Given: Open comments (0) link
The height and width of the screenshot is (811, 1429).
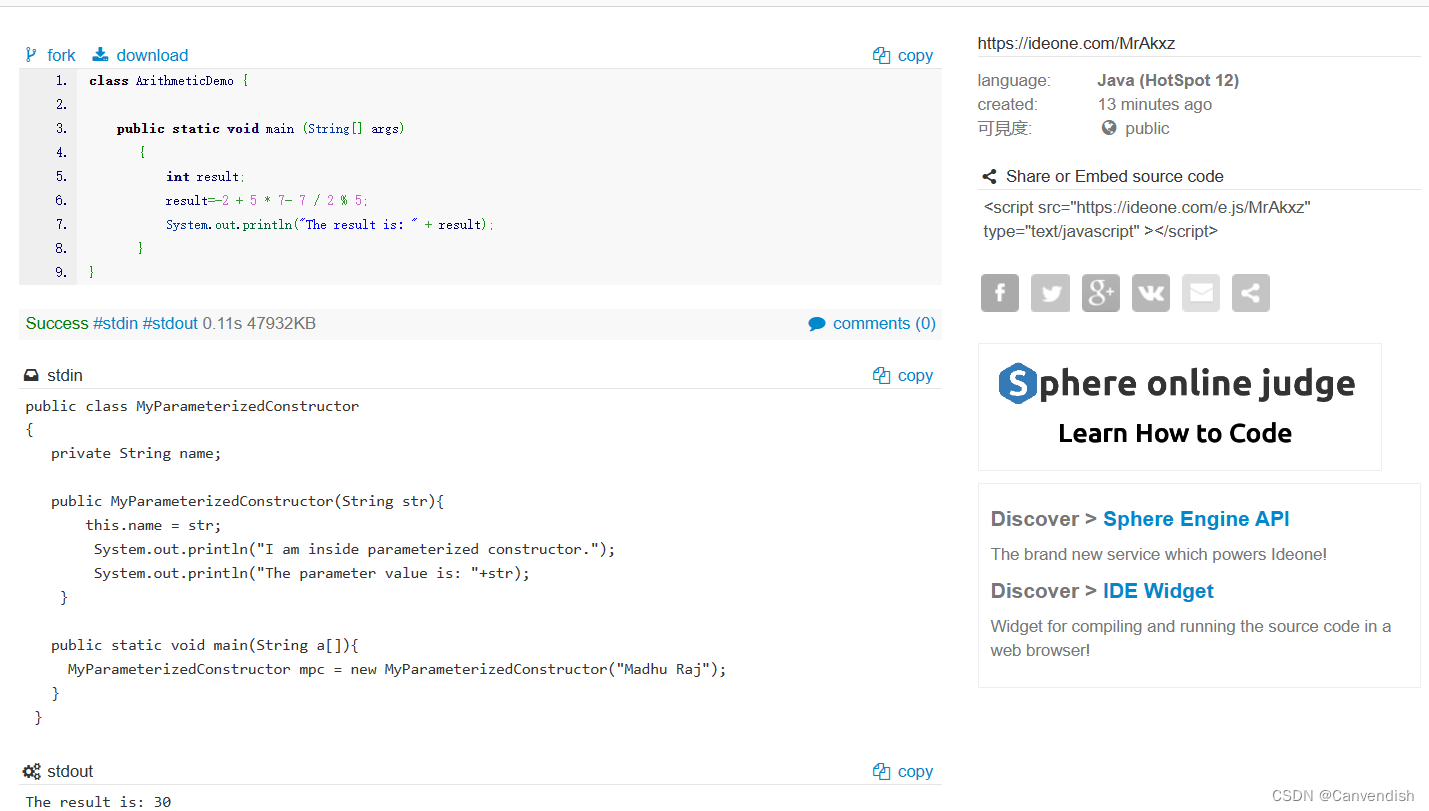Looking at the screenshot, I should tap(884, 324).
